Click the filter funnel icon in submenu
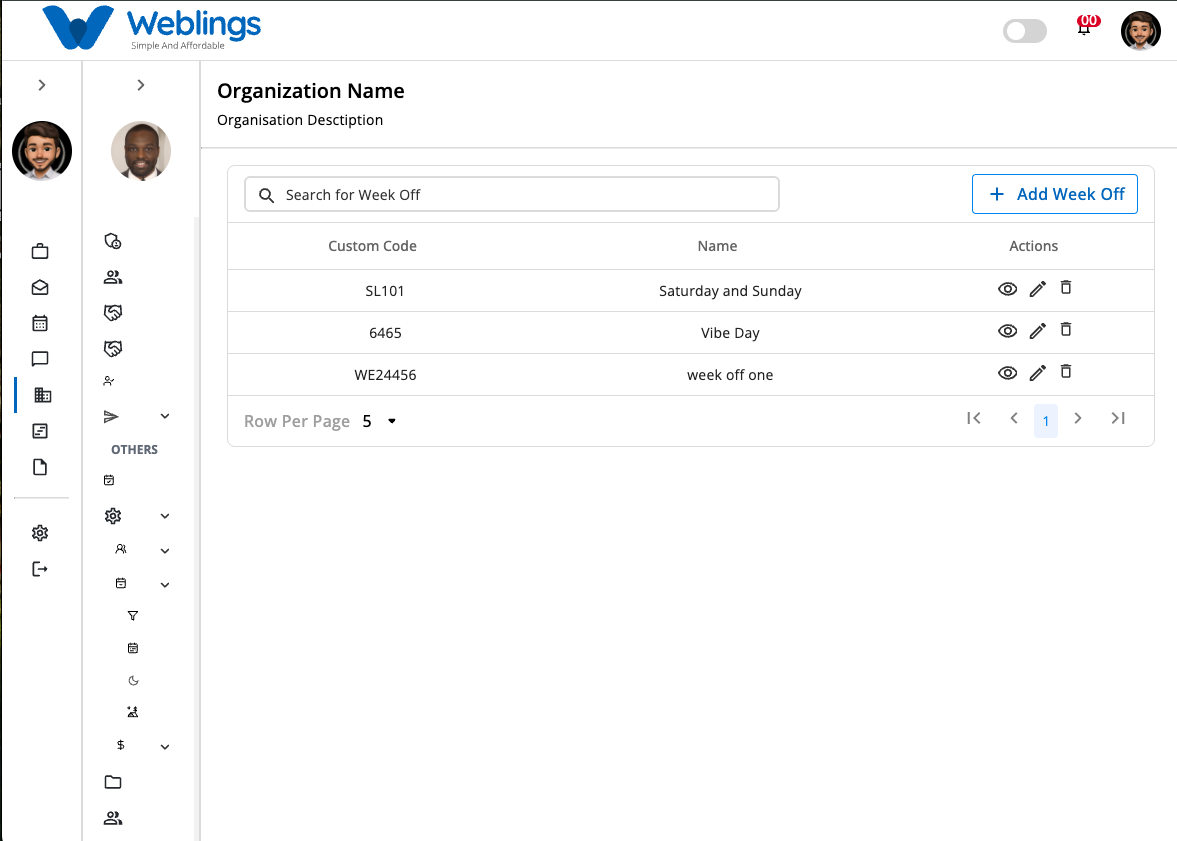This screenshot has width=1177, height=841. (x=133, y=616)
